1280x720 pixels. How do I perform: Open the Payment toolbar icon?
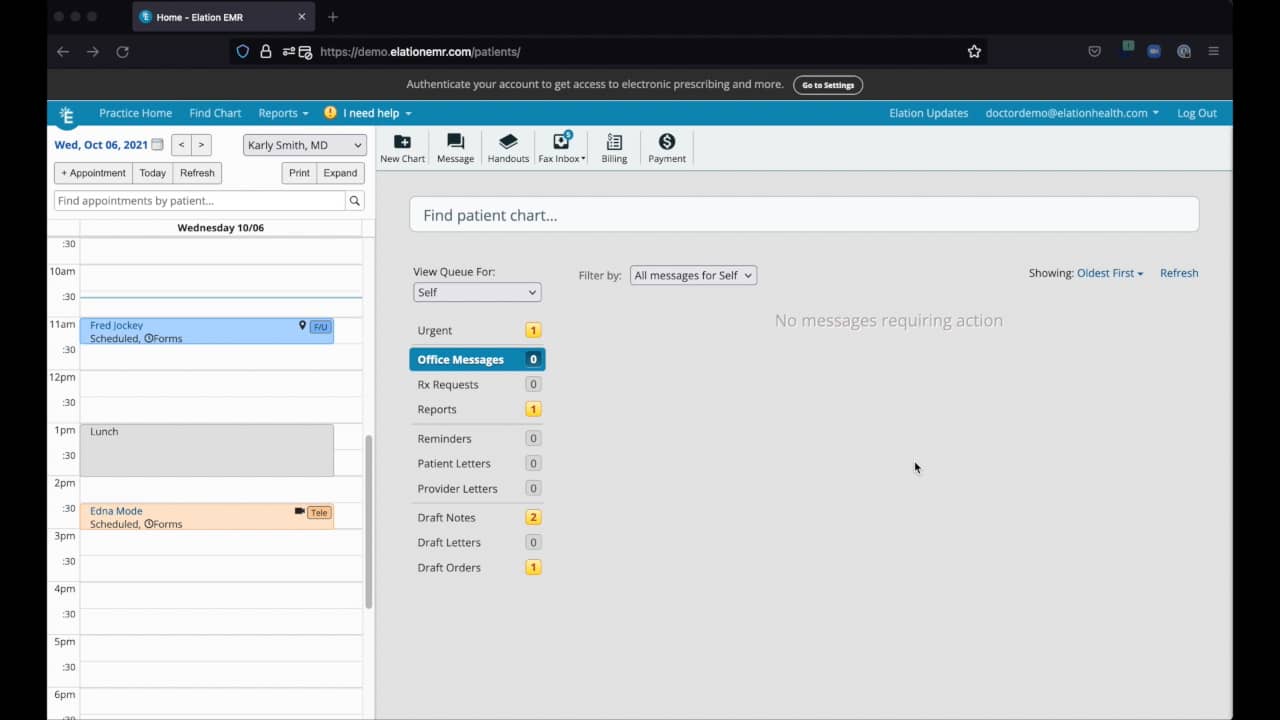[x=667, y=148]
